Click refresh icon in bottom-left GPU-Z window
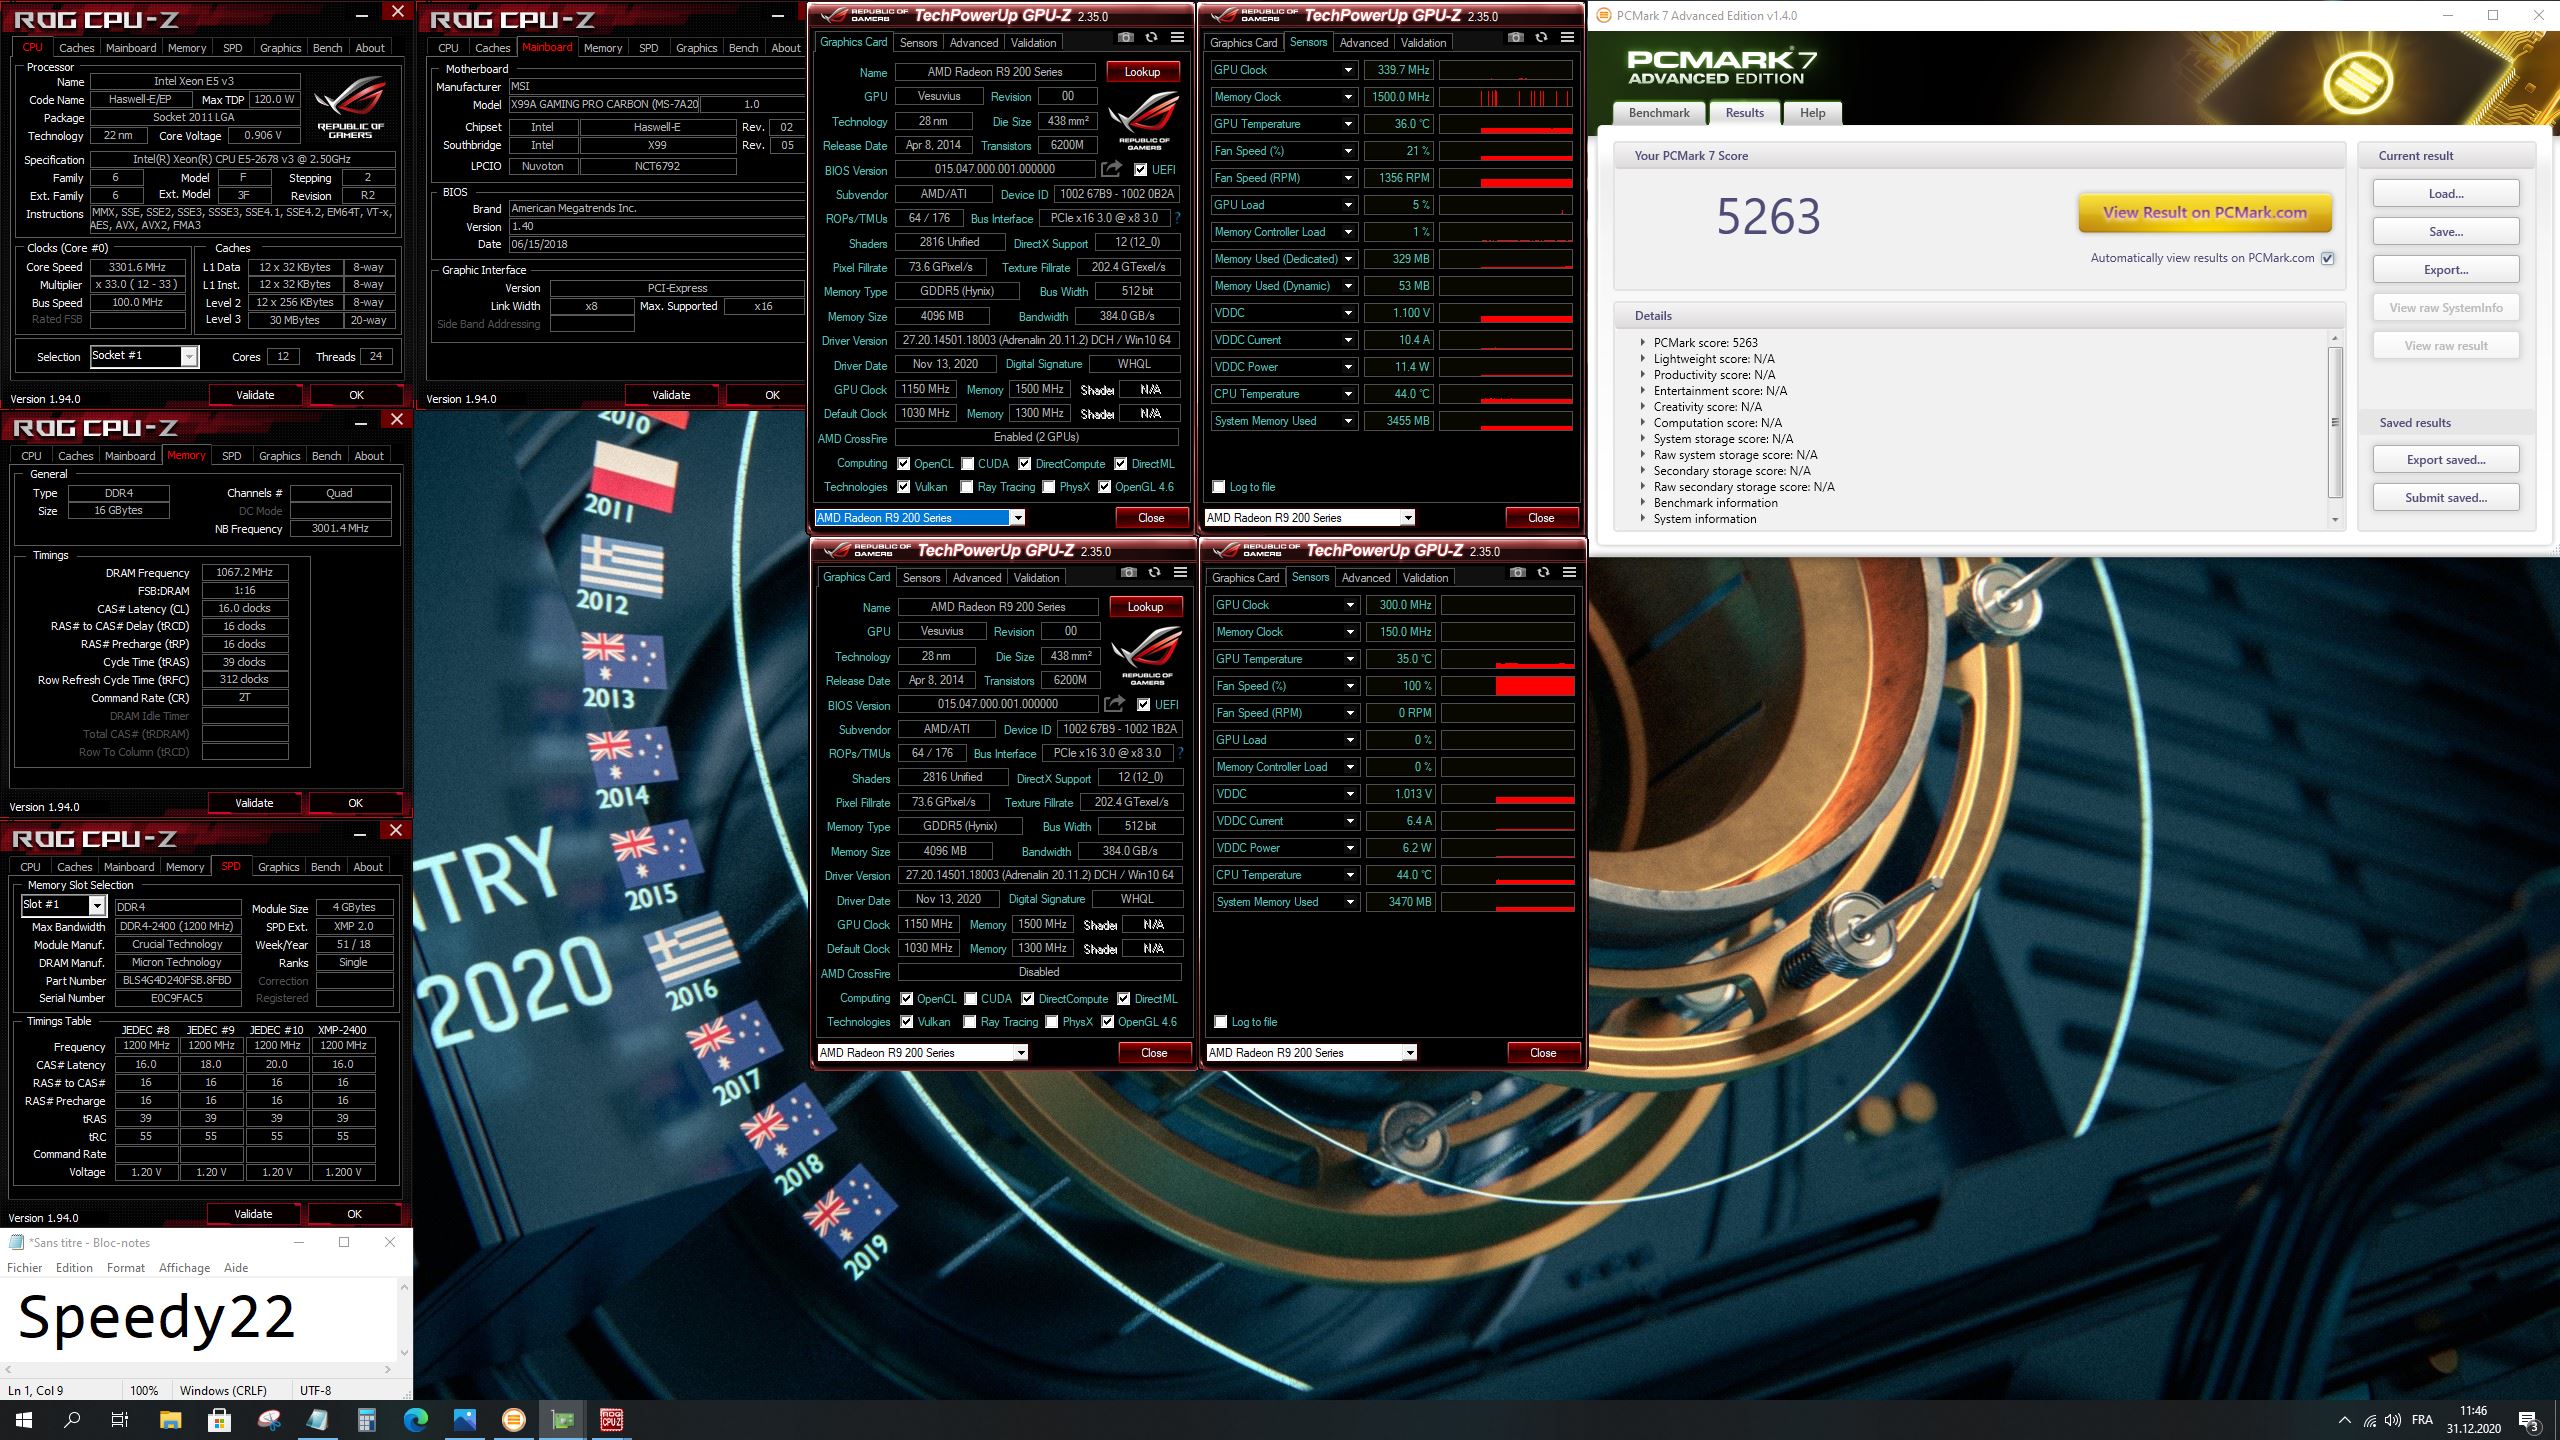 click(1155, 573)
